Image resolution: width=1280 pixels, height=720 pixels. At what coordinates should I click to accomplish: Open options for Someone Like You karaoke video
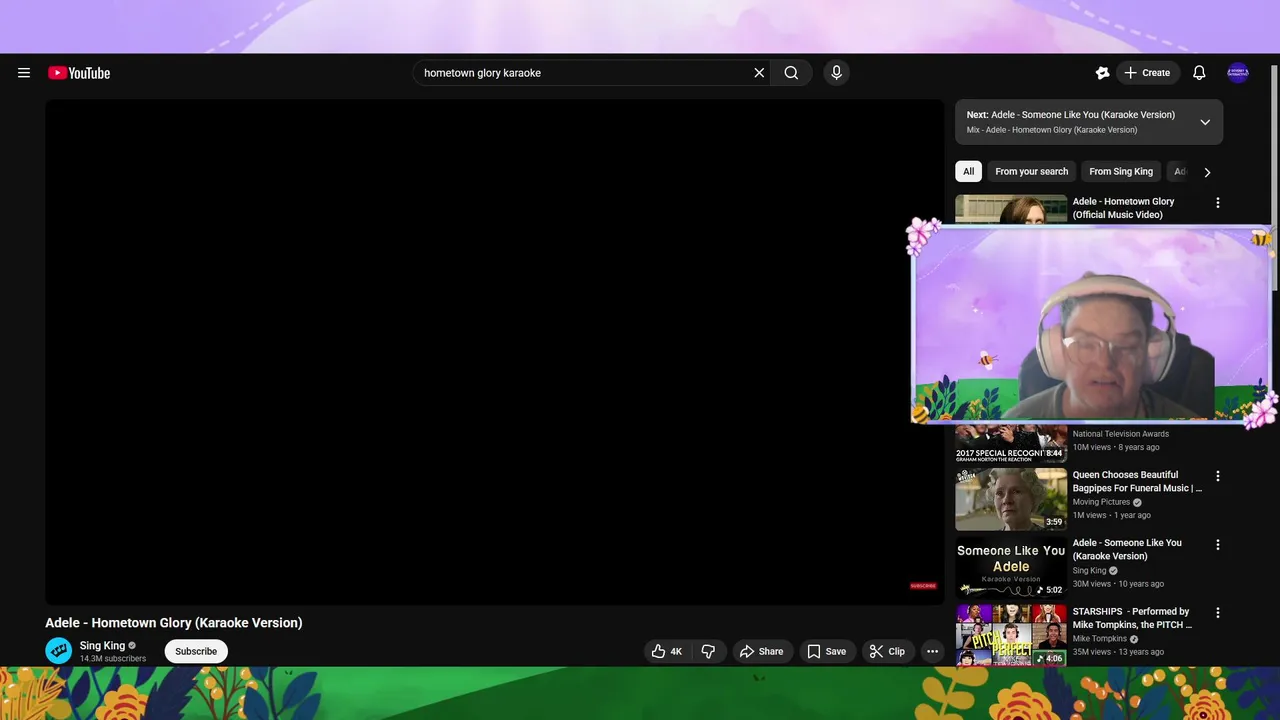[x=1217, y=545]
